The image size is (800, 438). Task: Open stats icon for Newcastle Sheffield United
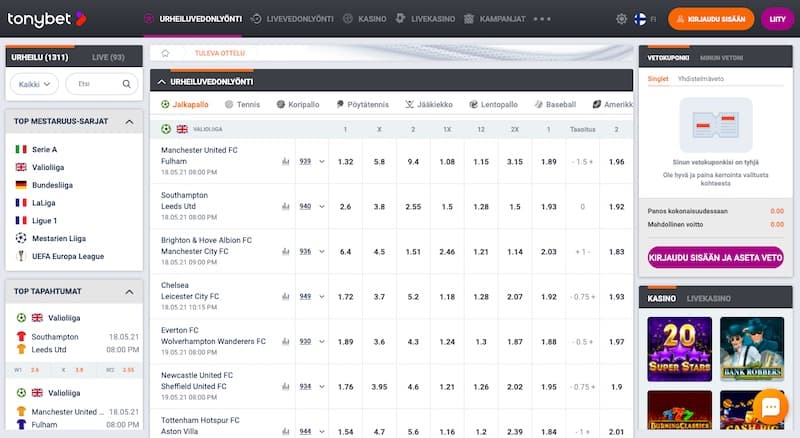[x=286, y=386]
